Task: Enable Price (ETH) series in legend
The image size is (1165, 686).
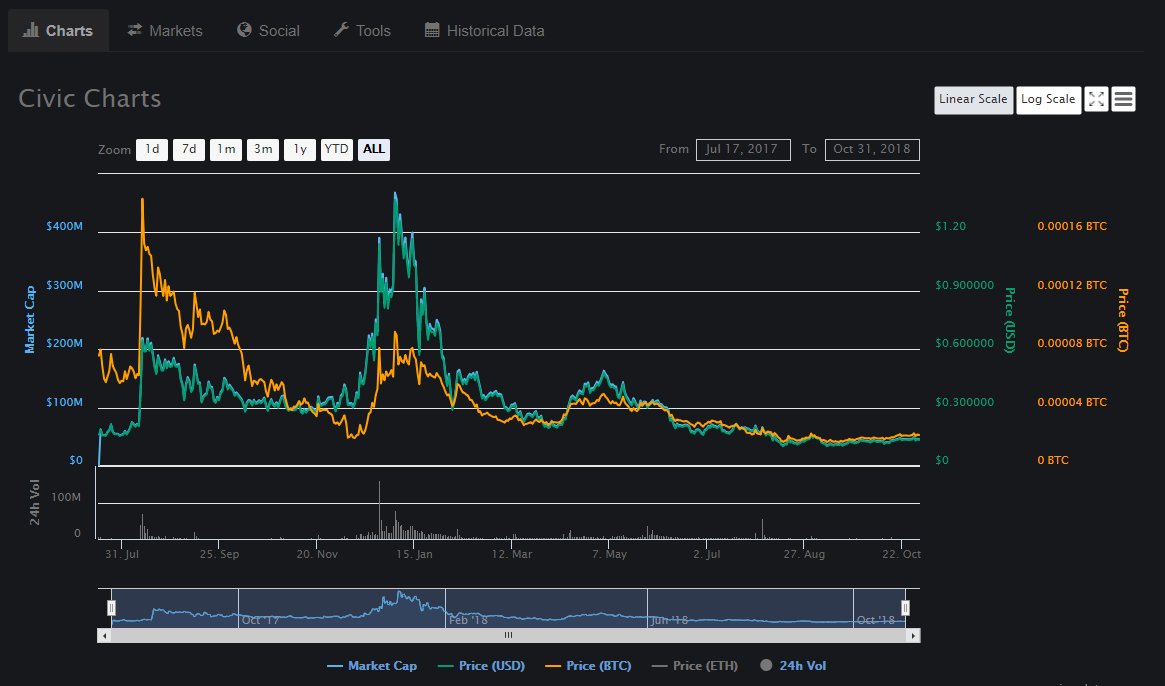Action: [x=695, y=666]
